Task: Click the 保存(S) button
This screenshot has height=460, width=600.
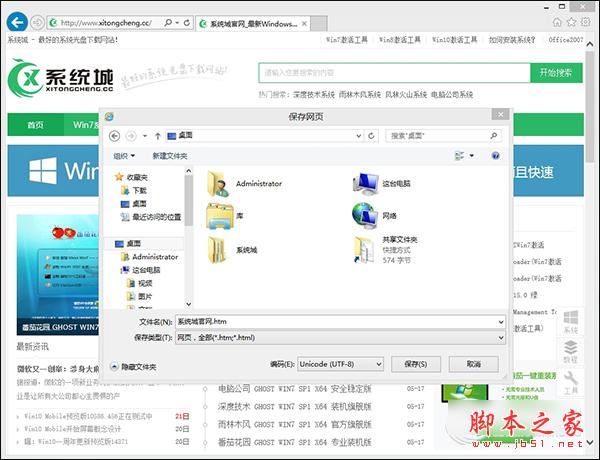Action: click(x=416, y=364)
